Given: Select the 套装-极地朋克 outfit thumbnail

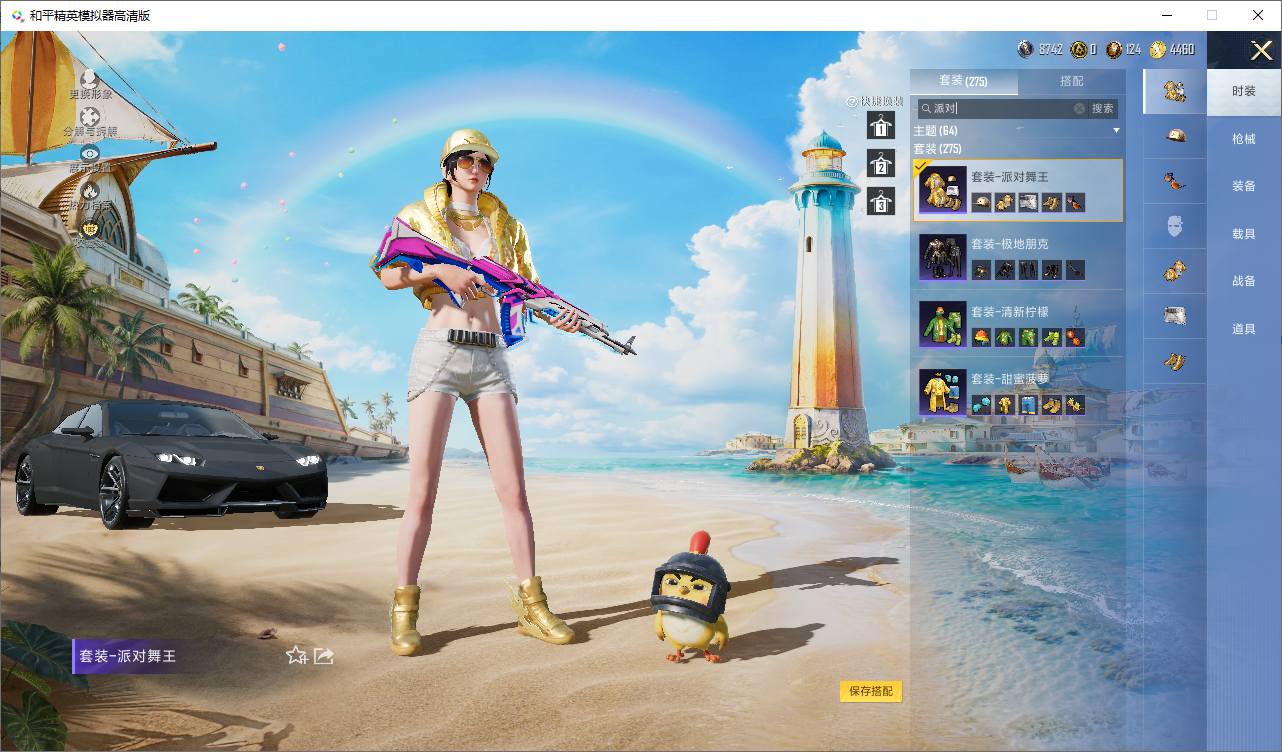Looking at the screenshot, I should 942,257.
